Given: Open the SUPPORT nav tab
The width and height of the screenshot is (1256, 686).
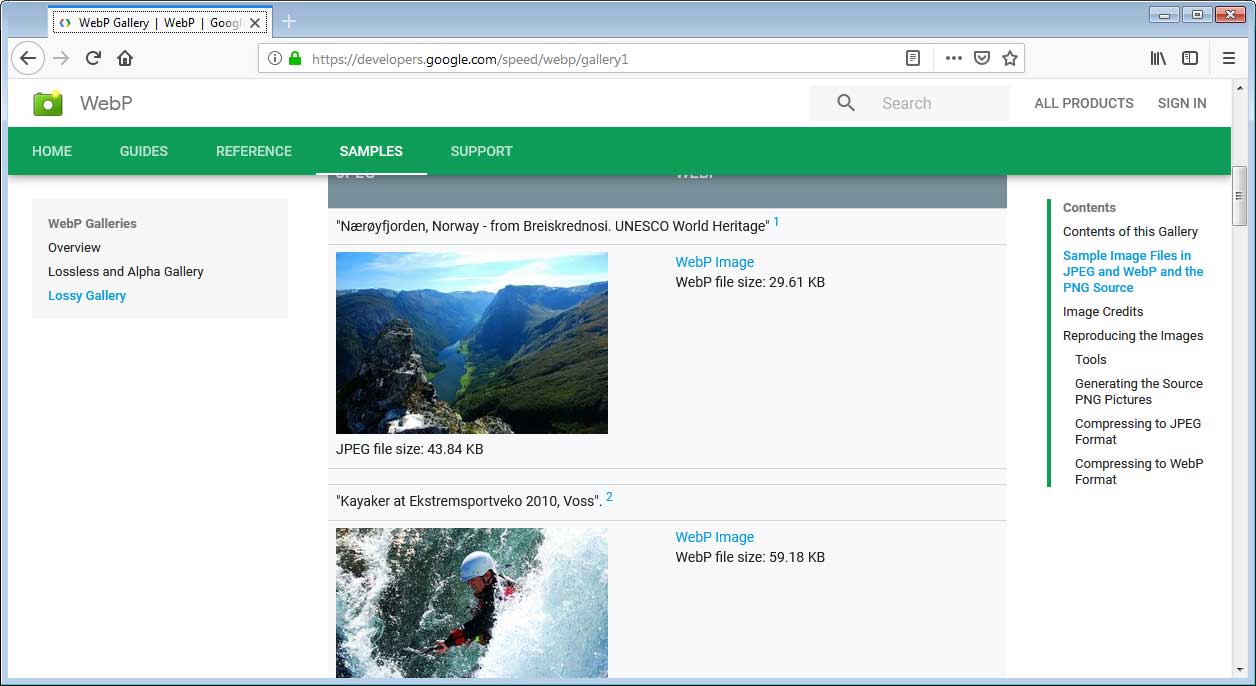Looking at the screenshot, I should point(481,151).
